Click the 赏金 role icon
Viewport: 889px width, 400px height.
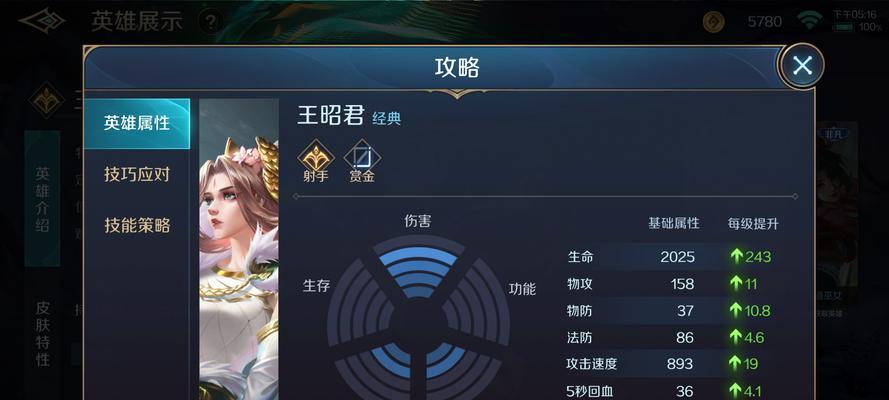pos(362,161)
